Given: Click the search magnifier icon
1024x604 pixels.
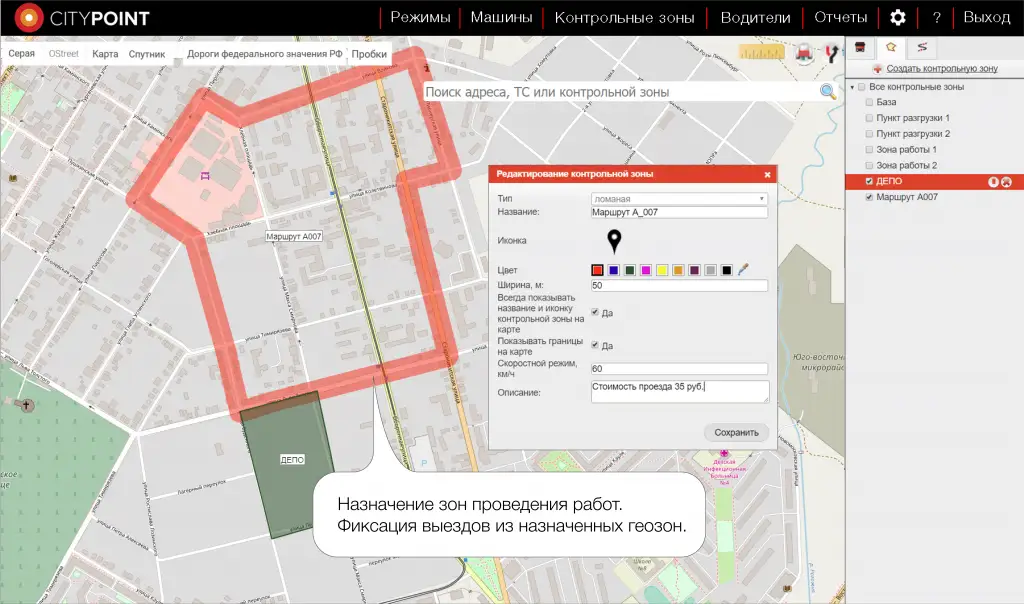Looking at the screenshot, I should pyautogui.click(x=828, y=92).
